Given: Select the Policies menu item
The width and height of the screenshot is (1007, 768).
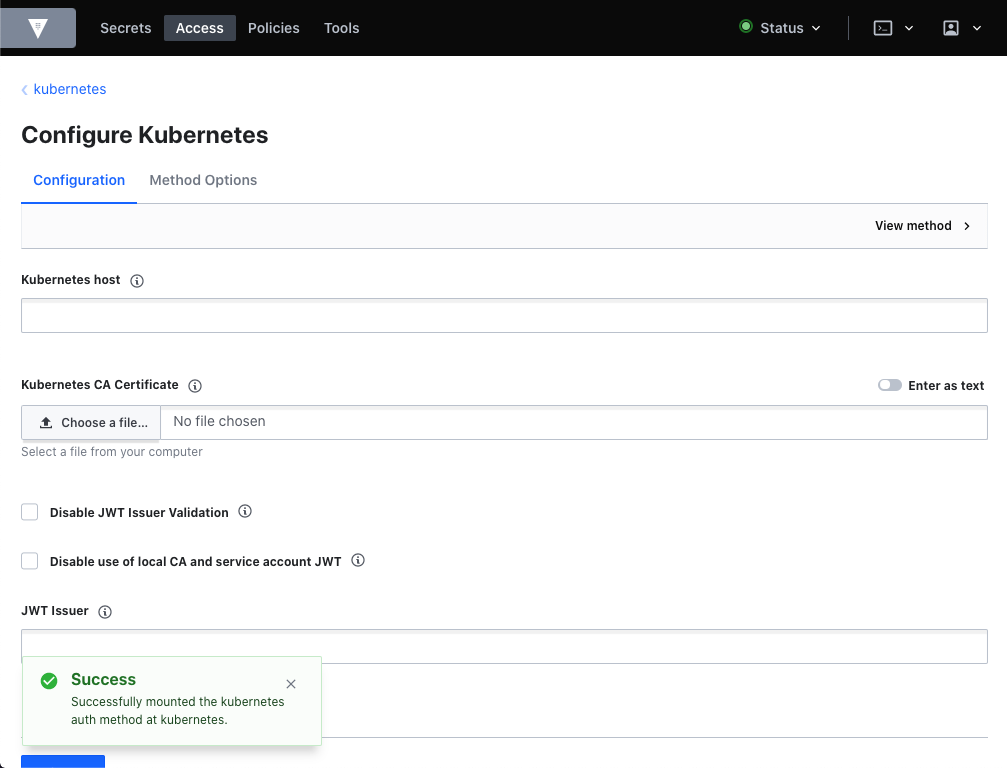Looking at the screenshot, I should [273, 27].
